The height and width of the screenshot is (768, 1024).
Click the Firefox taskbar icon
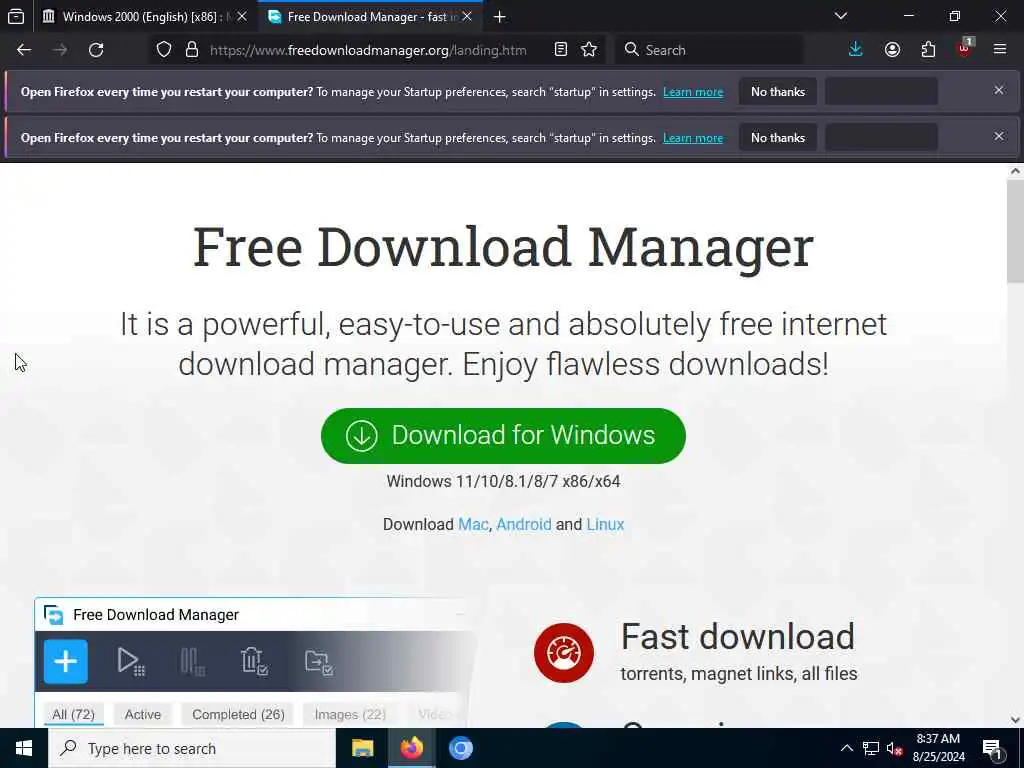pyautogui.click(x=411, y=748)
